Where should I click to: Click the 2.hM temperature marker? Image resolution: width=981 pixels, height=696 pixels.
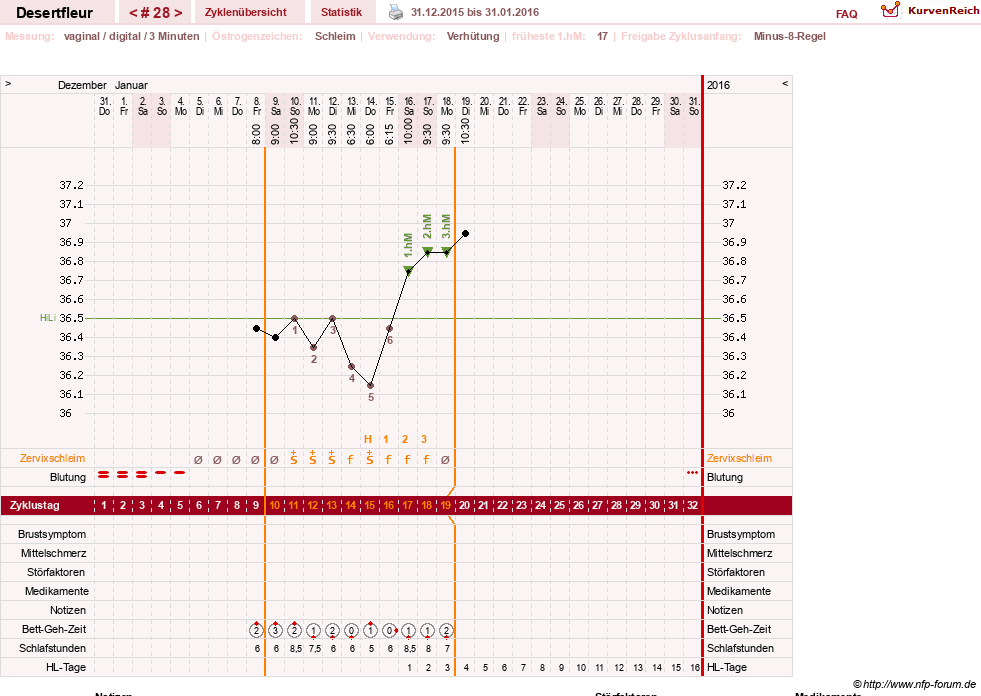(x=428, y=251)
